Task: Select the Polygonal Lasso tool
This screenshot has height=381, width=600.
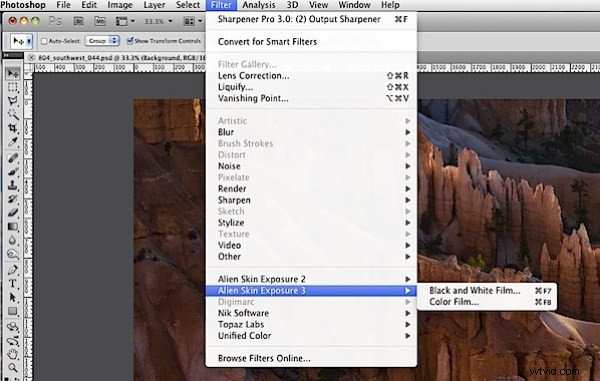Action: (13, 101)
